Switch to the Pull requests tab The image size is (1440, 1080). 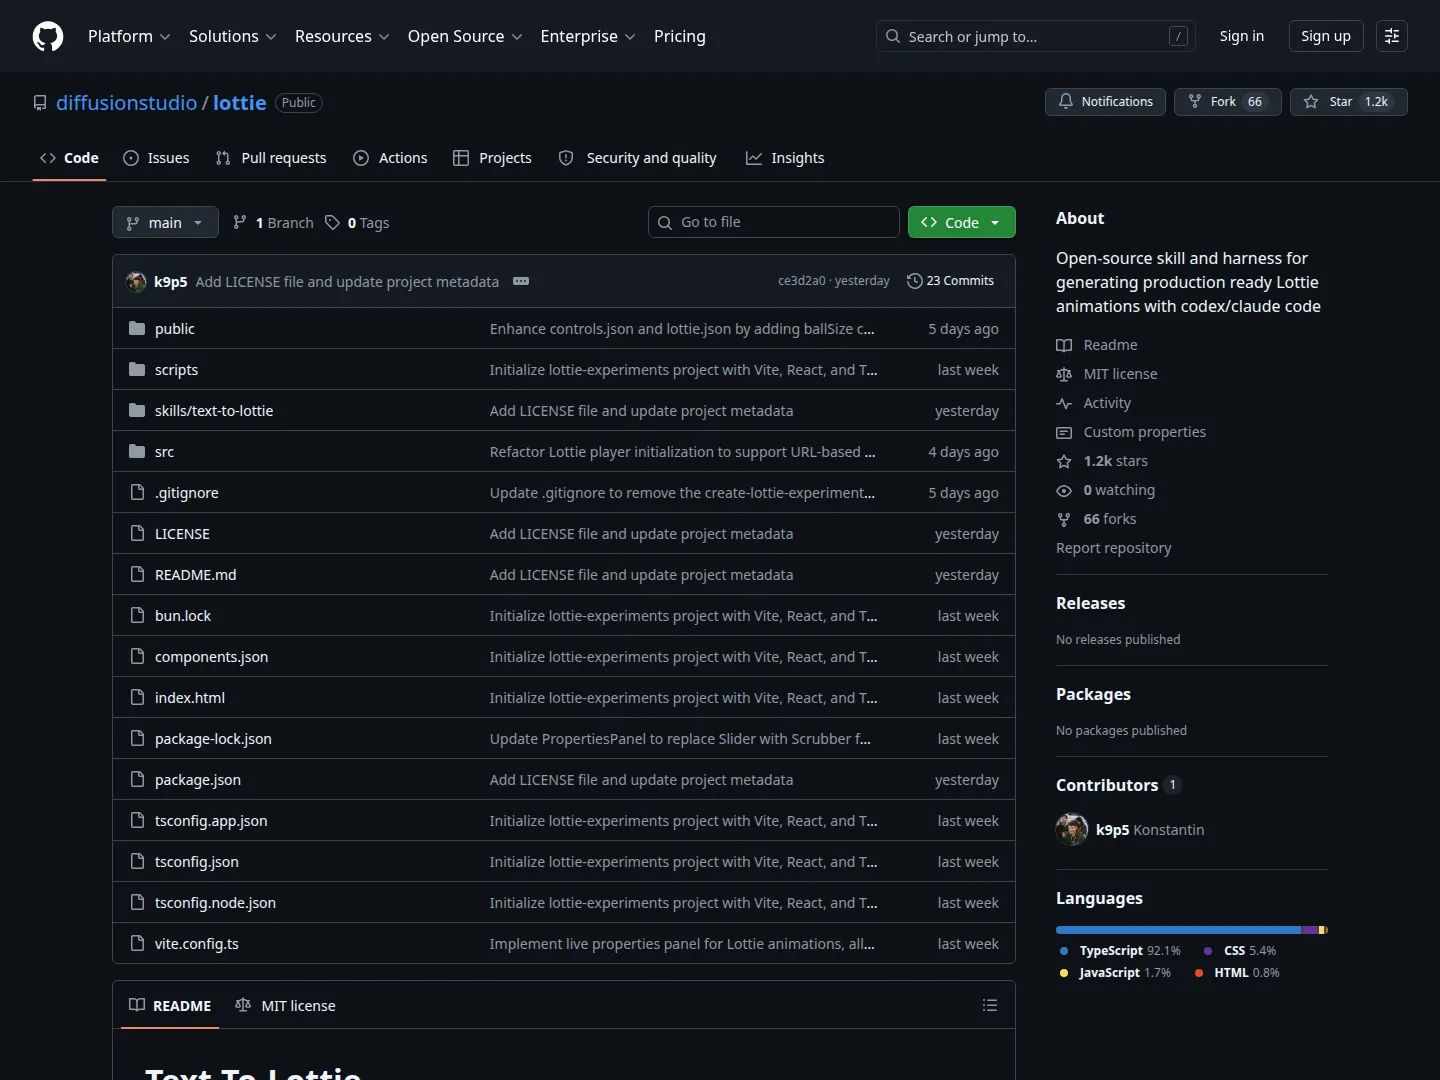271,158
